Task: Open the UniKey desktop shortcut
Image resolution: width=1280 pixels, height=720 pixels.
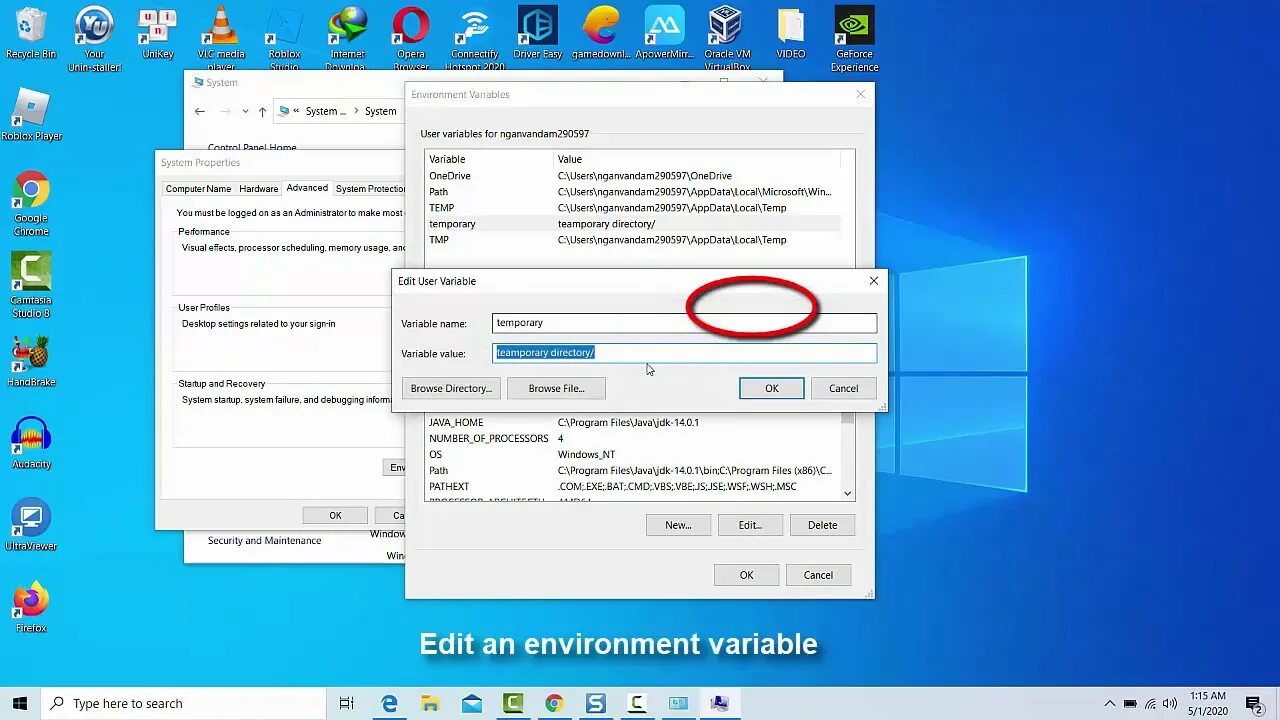Action: pyautogui.click(x=158, y=33)
